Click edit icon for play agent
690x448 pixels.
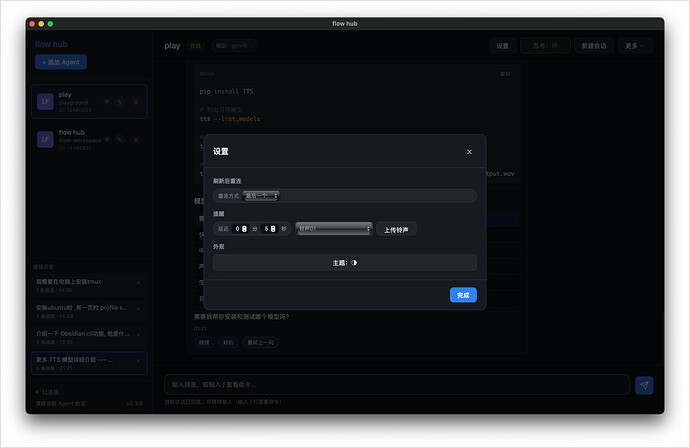pyautogui.click(x=120, y=101)
